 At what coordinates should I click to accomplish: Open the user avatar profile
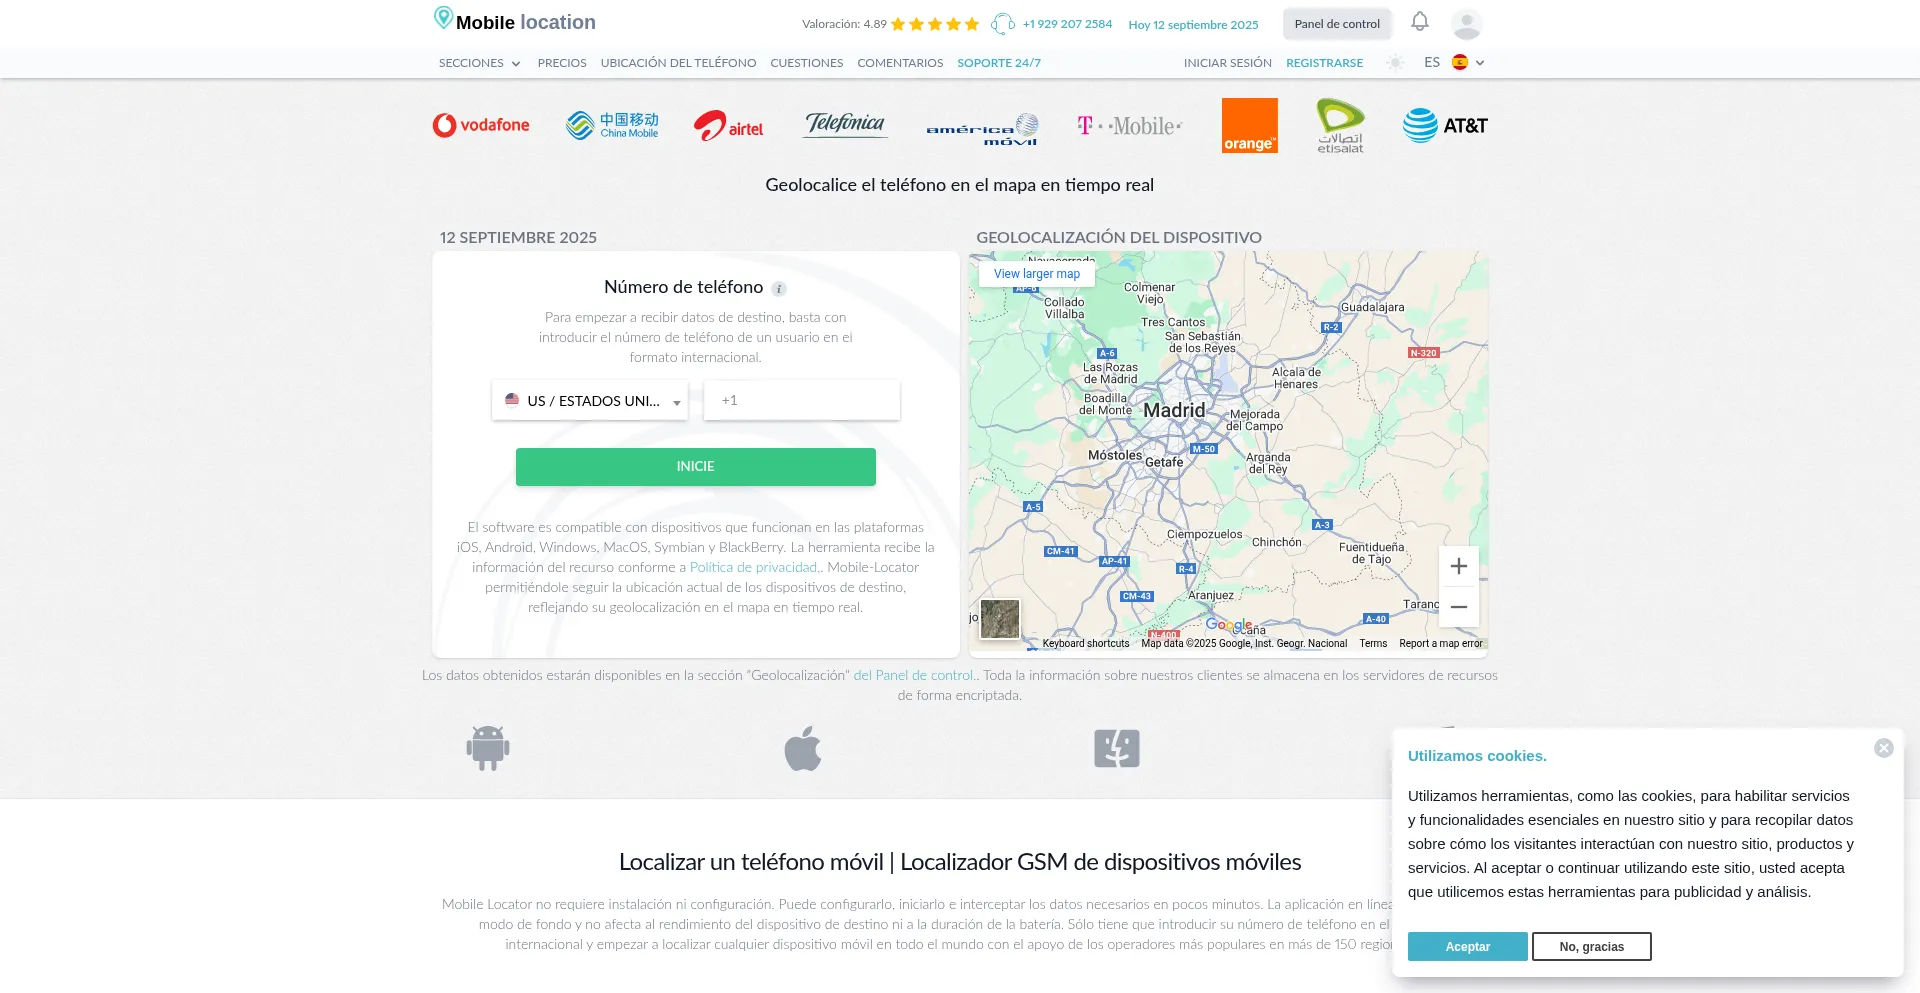1466,24
